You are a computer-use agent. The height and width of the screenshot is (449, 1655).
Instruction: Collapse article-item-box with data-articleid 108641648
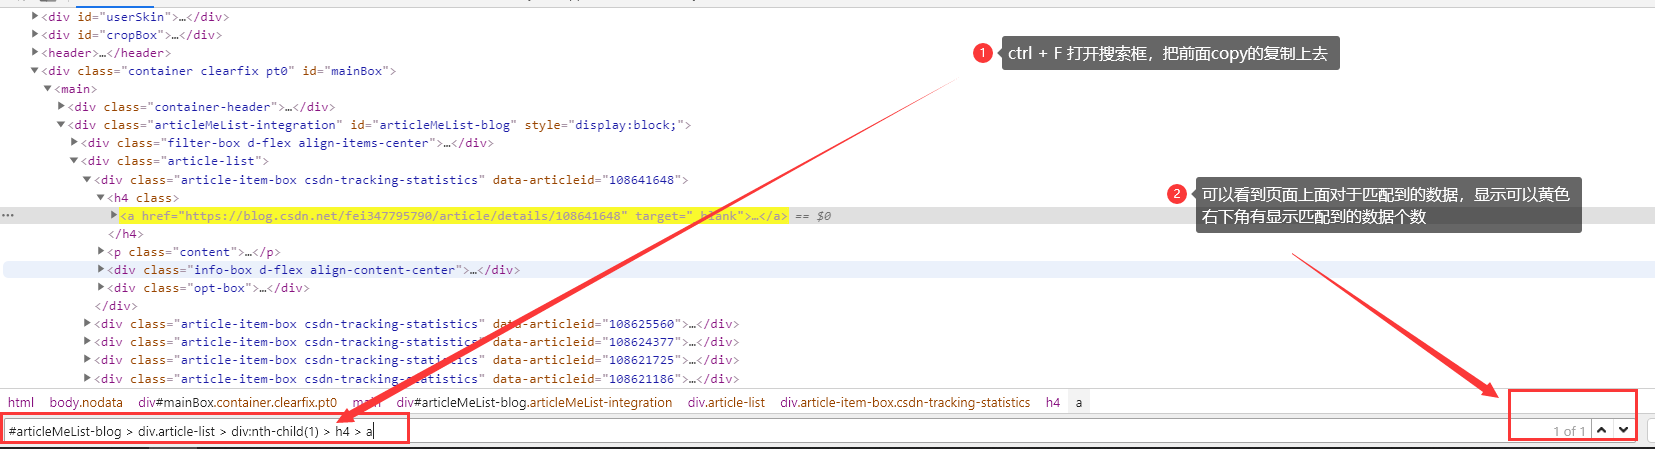coord(87,180)
